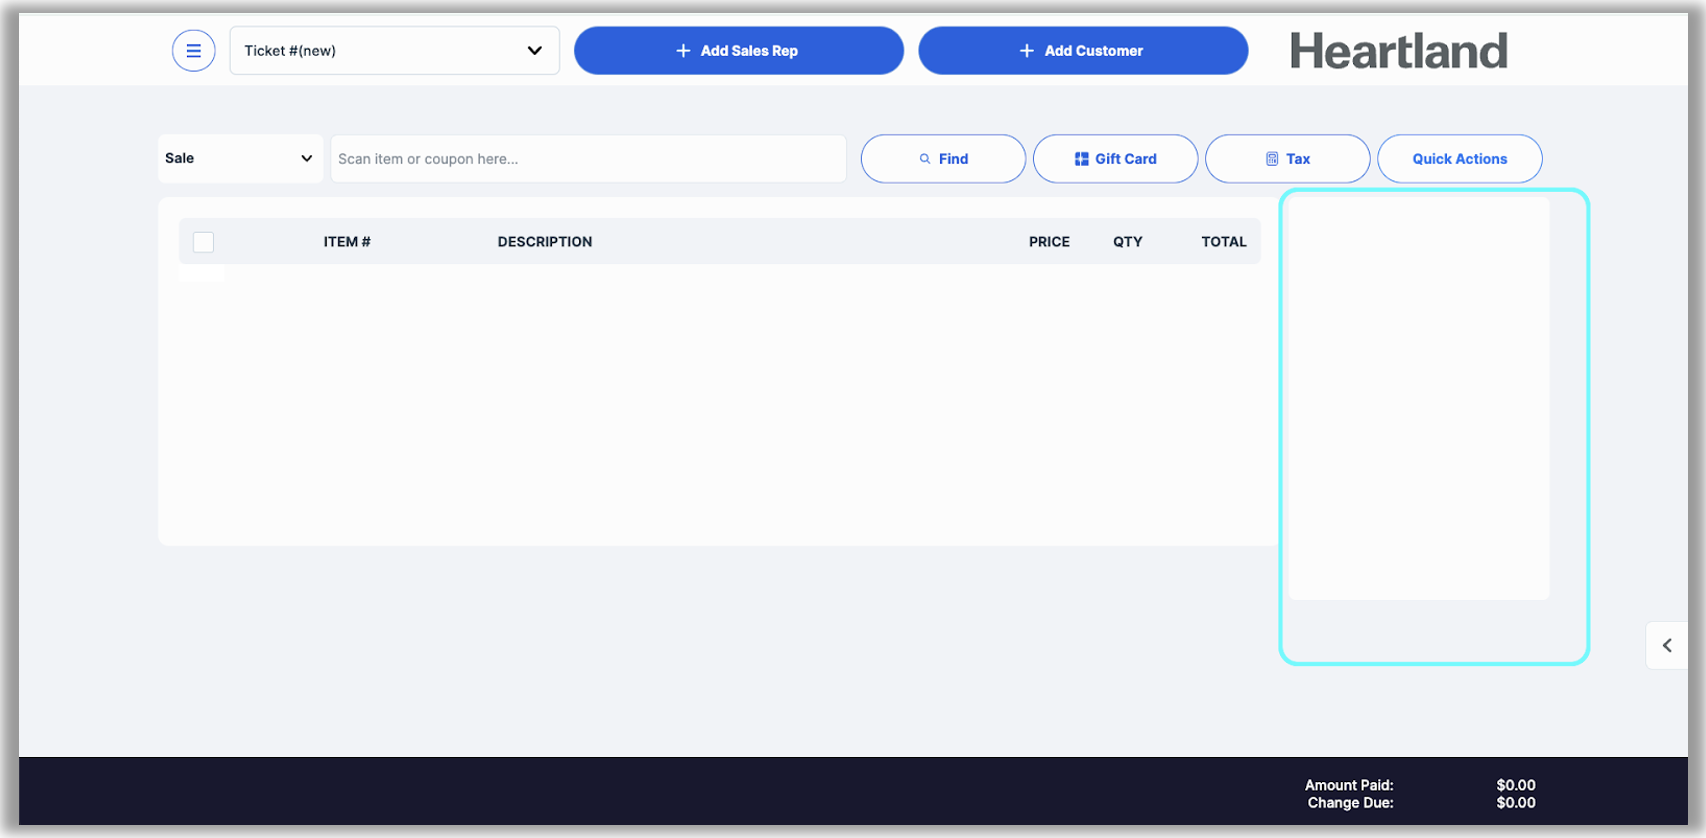Toggle the select-all items checkbox
The height and width of the screenshot is (838, 1706).
tap(203, 242)
